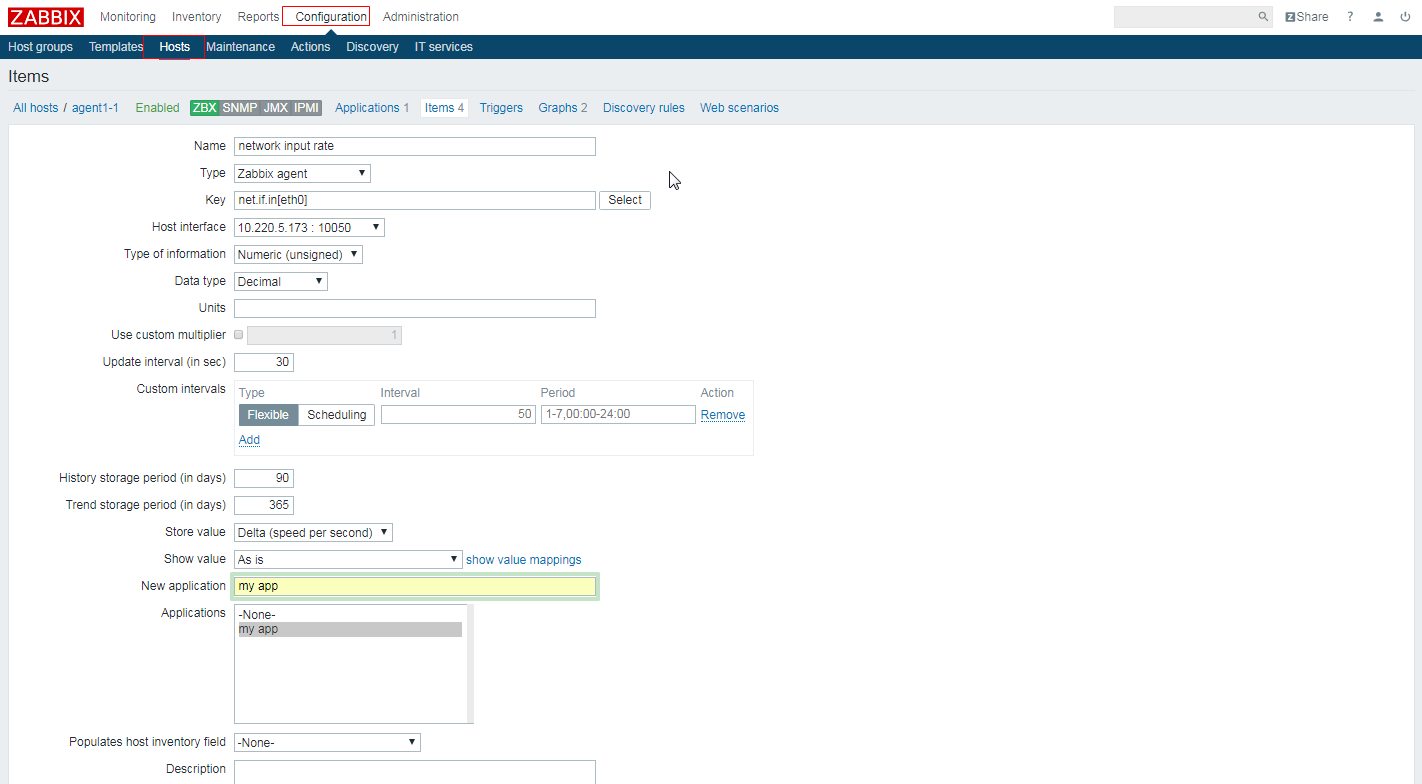The width and height of the screenshot is (1422, 784).
Task: Click Remove for the custom interval
Action: coord(723,415)
